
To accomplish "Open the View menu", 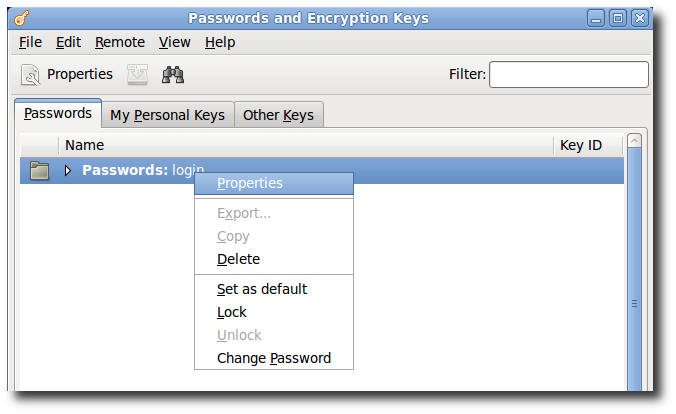I will [175, 42].
